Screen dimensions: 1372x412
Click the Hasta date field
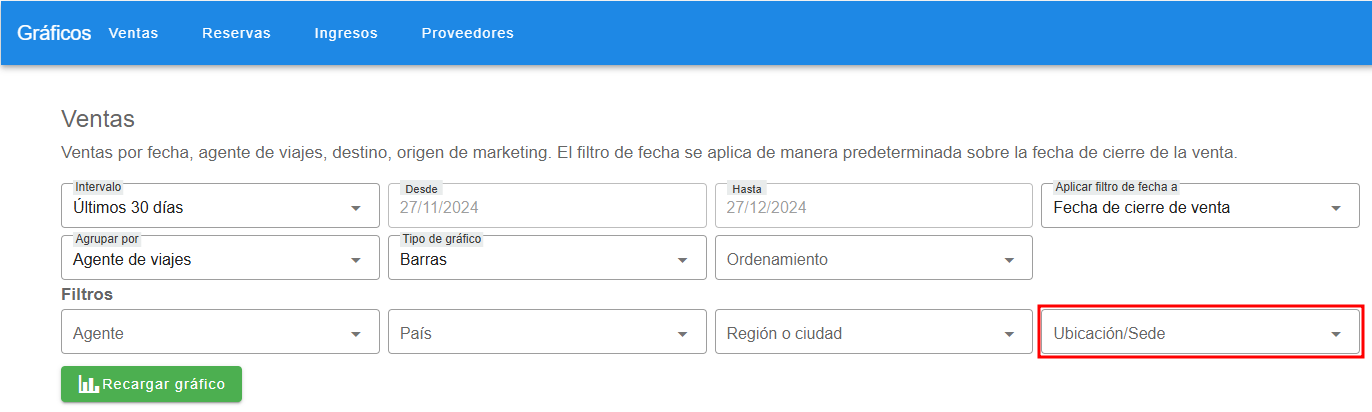[x=873, y=208]
